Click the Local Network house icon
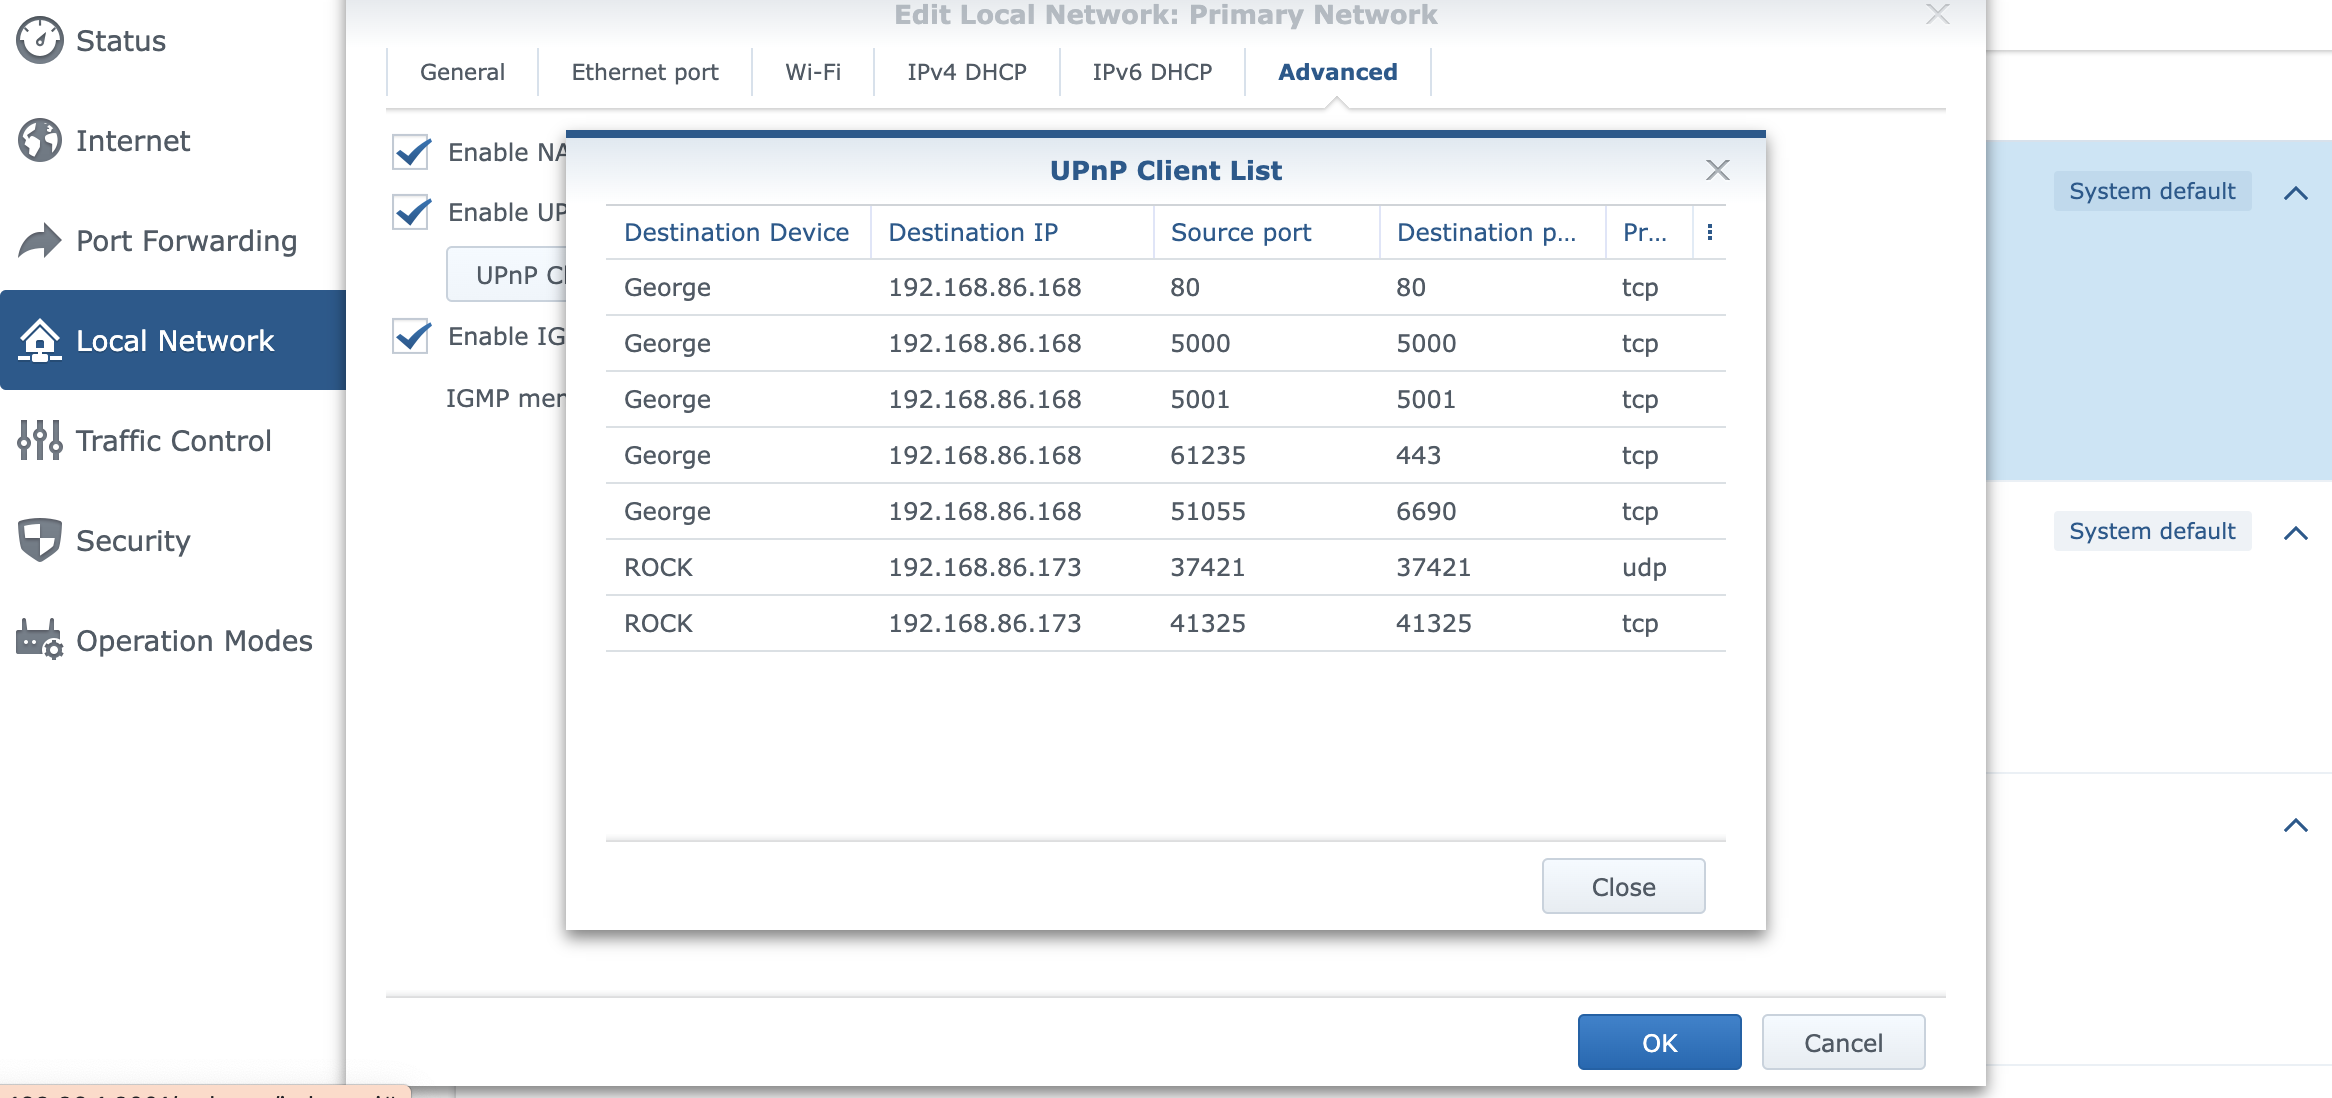Image resolution: width=2332 pixels, height=1098 pixels. tap(40, 341)
